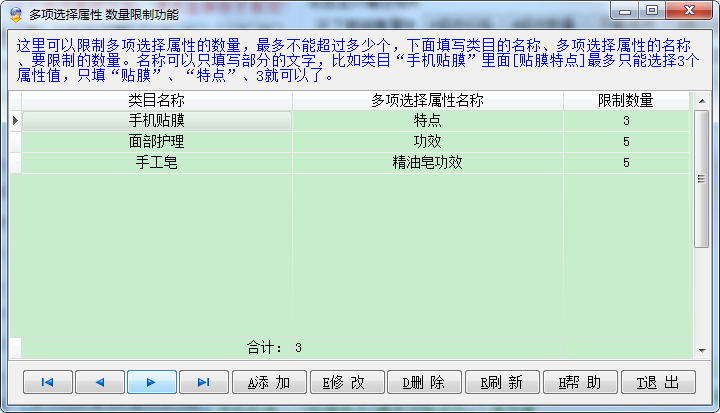Select the 面部护理 category cell
The image size is (720, 413).
(x=157, y=142)
